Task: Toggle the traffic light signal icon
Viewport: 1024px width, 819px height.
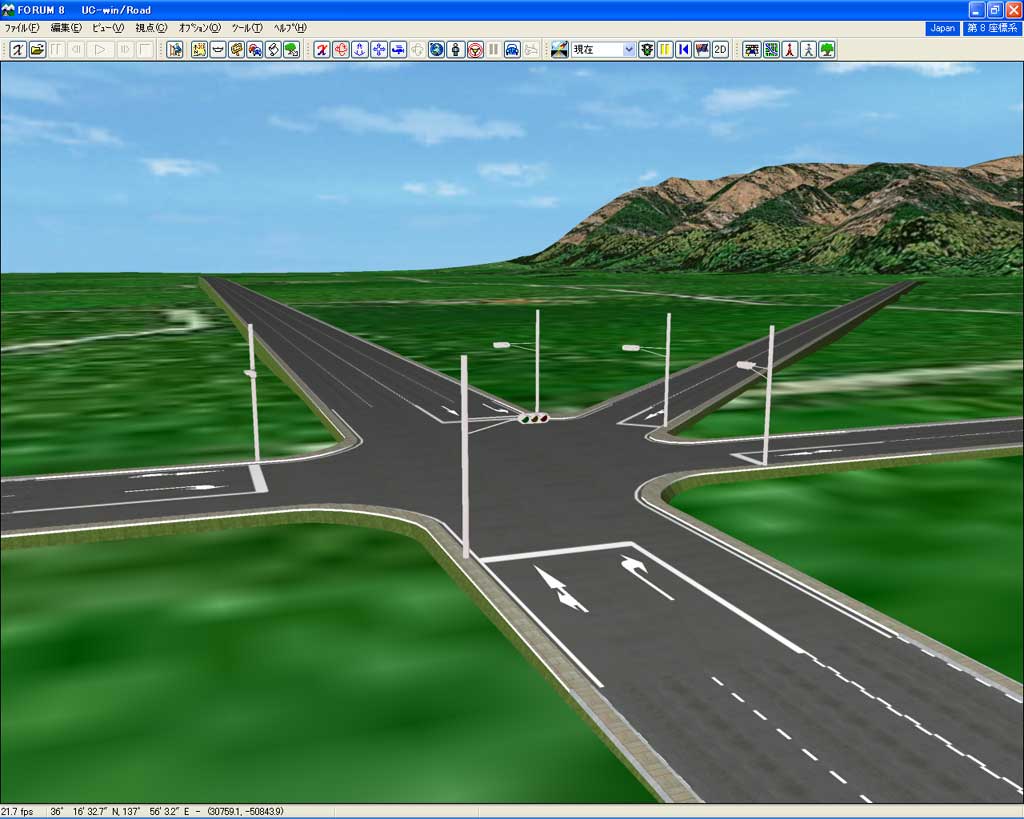Action: click(647, 50)
